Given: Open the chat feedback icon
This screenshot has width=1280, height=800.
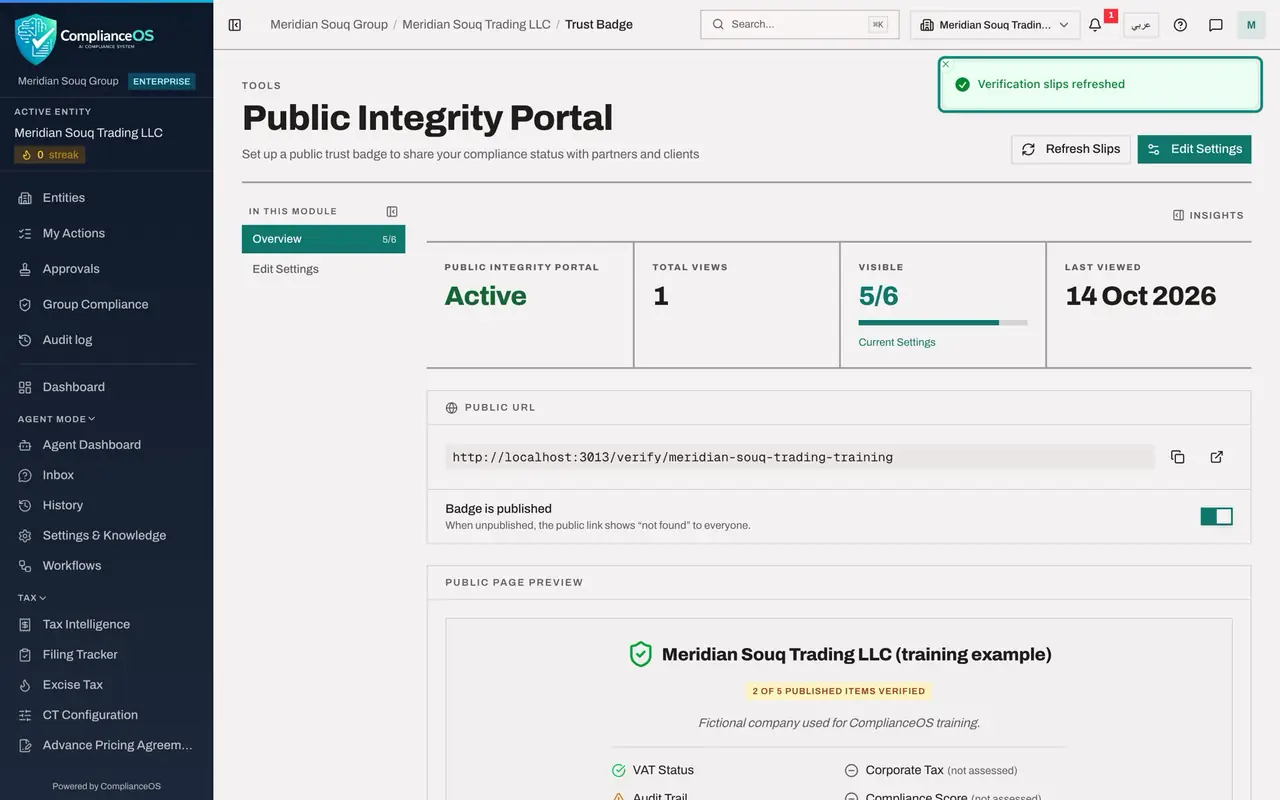Looking at the screenshot, I should (x=1216, y=25).
